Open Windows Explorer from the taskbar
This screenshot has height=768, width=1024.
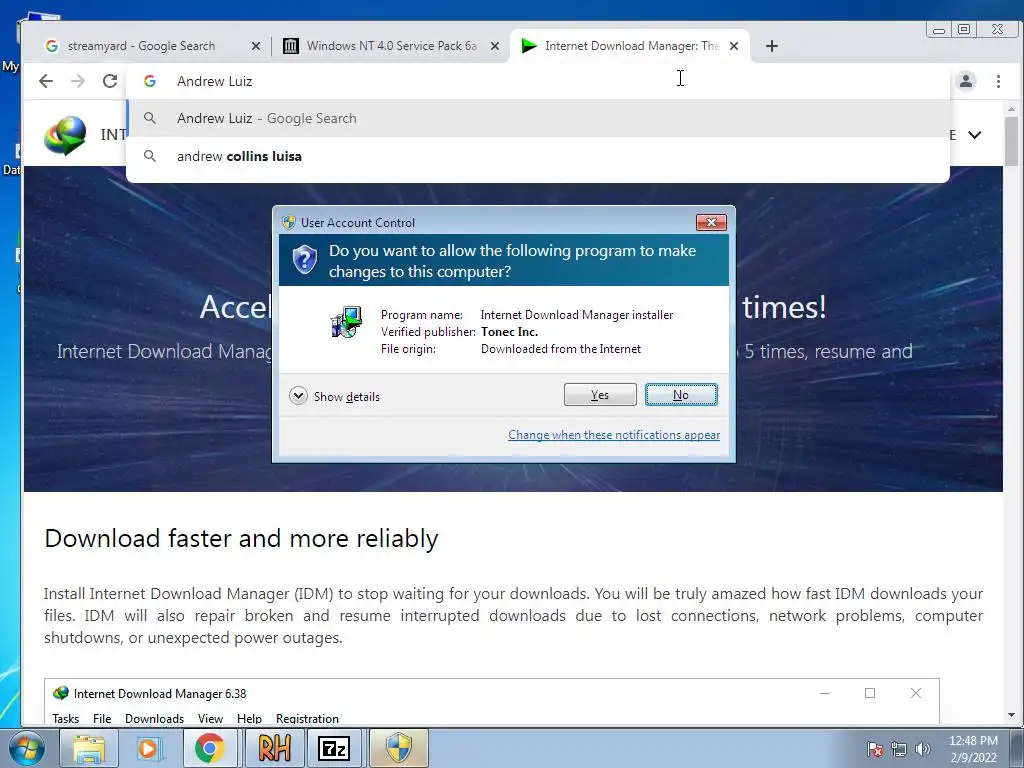coord(88,748)
